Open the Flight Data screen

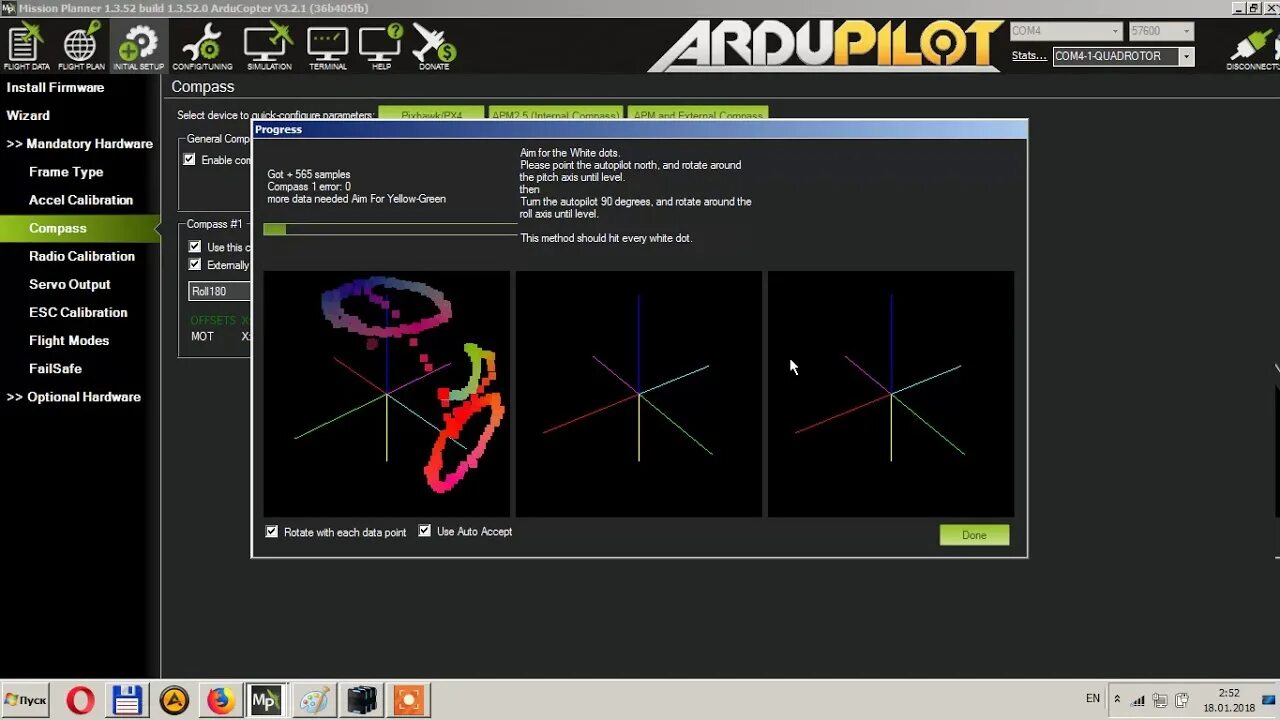[x=26, y=47]
